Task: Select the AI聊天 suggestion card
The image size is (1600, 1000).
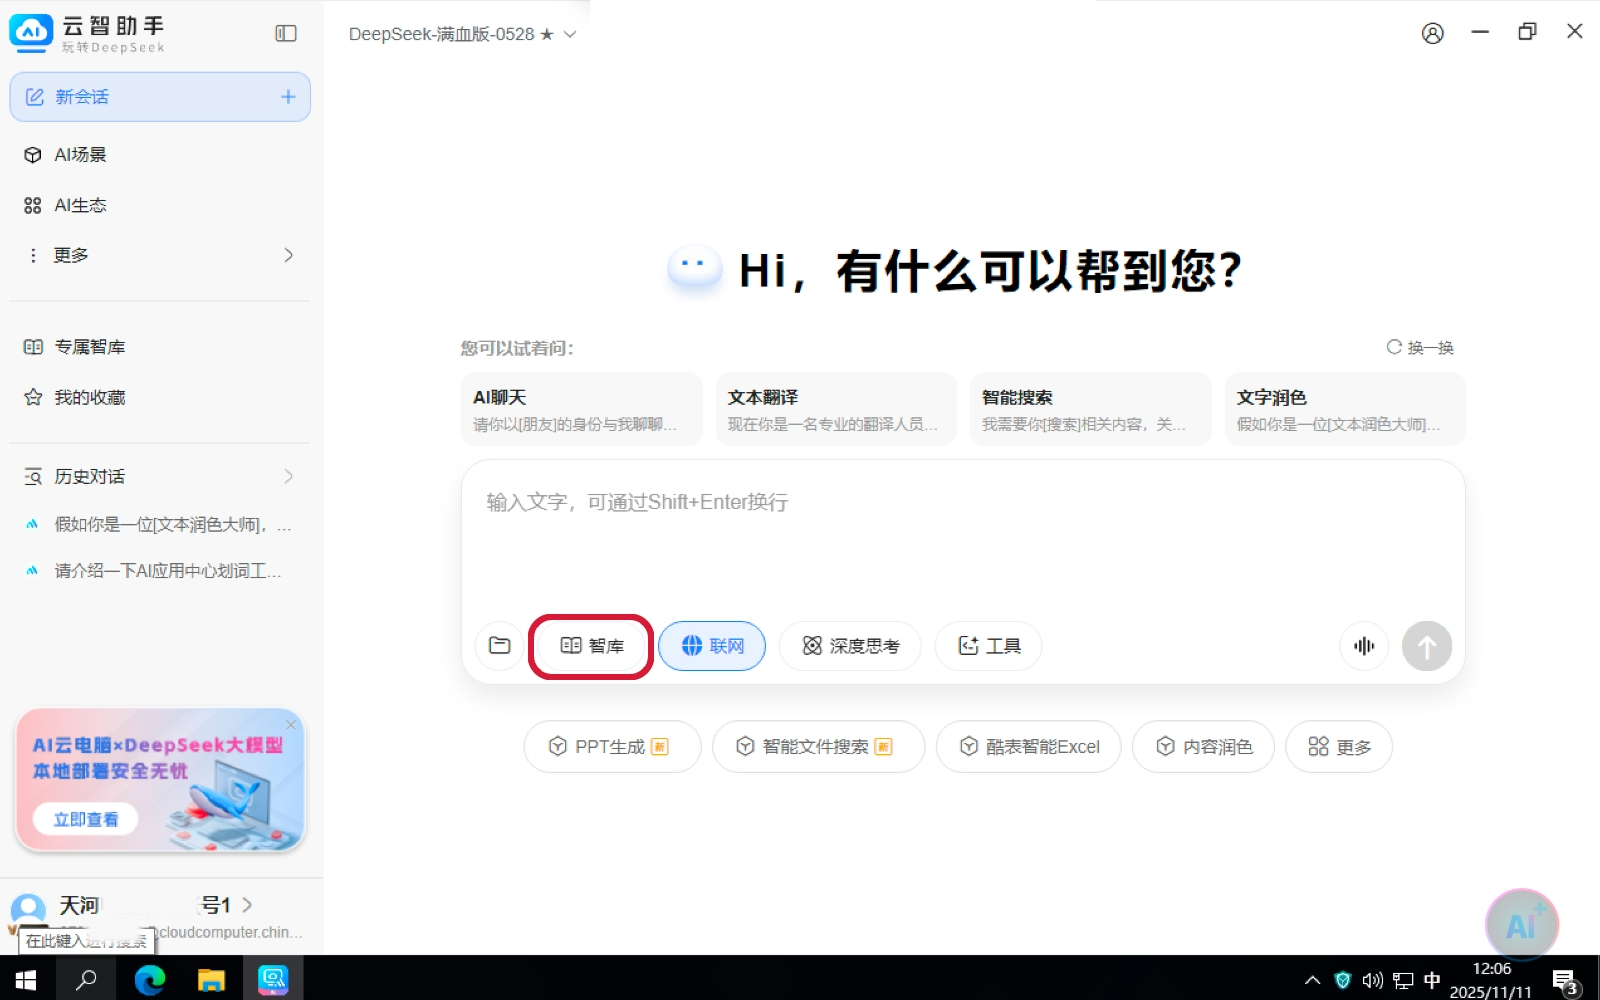Action: [581, 409]
